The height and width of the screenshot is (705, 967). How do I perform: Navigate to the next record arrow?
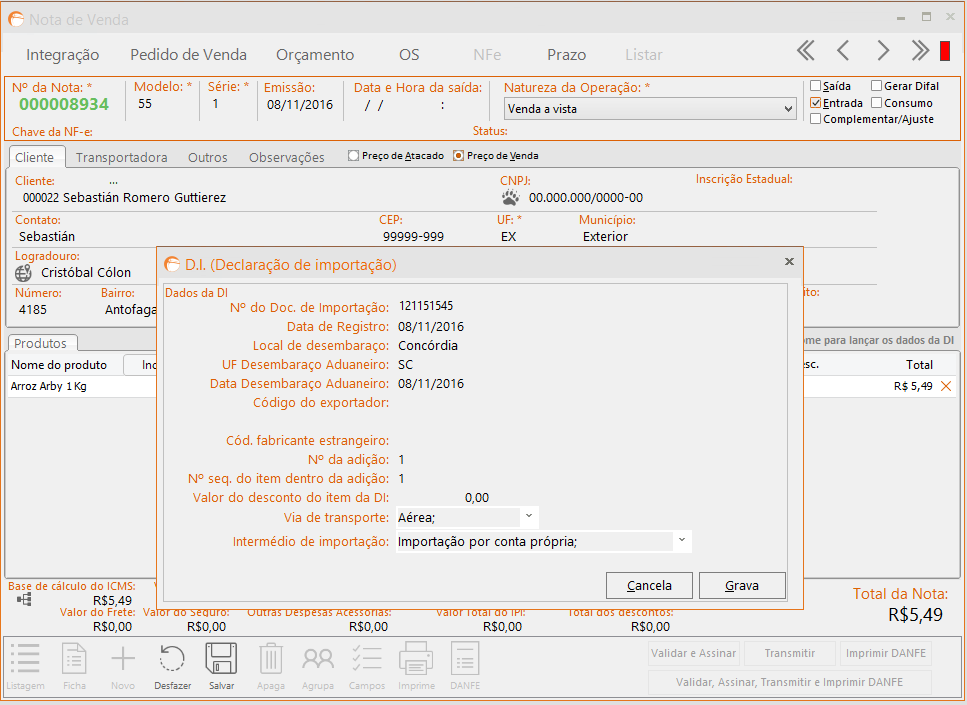pyautogui.click(x=882, y=51)
